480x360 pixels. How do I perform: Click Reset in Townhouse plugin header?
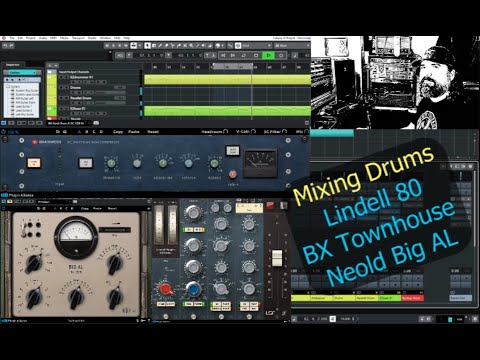coord(153,132)
